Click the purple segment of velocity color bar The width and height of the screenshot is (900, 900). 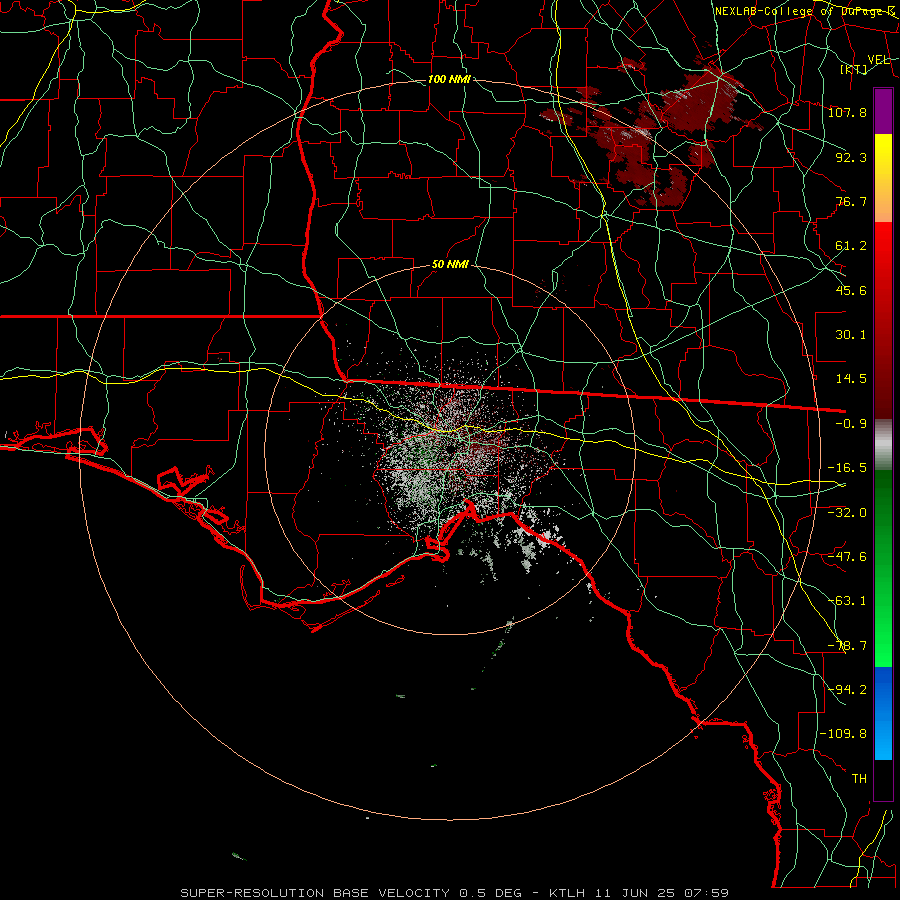[x=883, y=111]
